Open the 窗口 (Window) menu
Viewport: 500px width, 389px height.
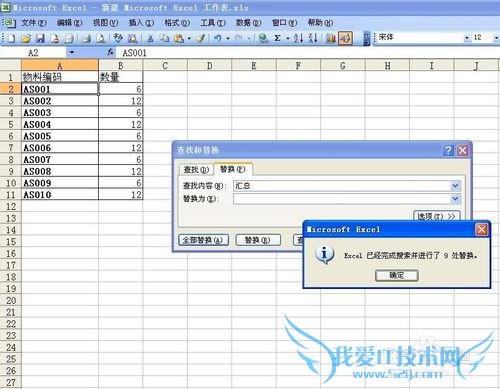coord(284,23)
